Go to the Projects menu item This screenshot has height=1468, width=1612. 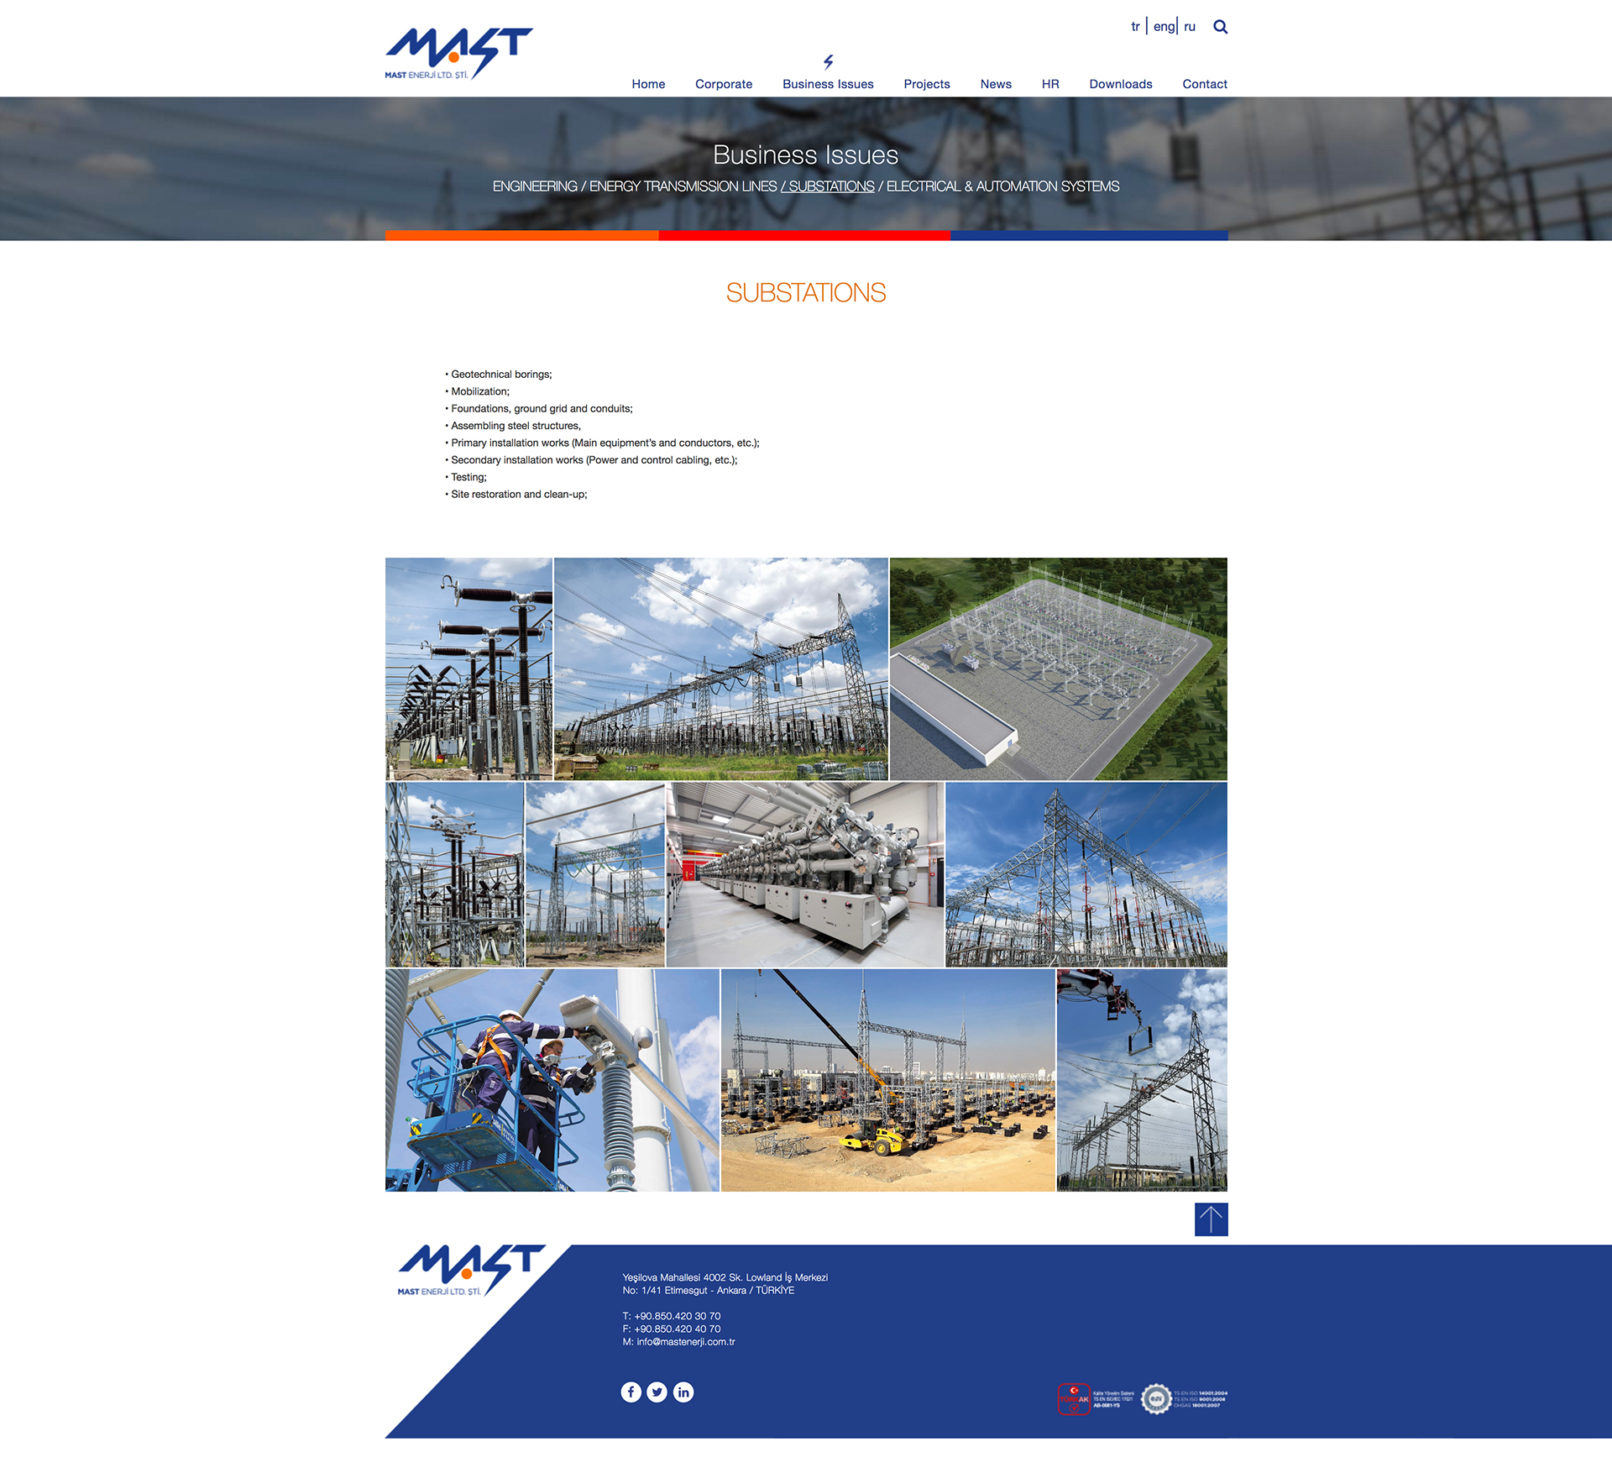(926, 84)
